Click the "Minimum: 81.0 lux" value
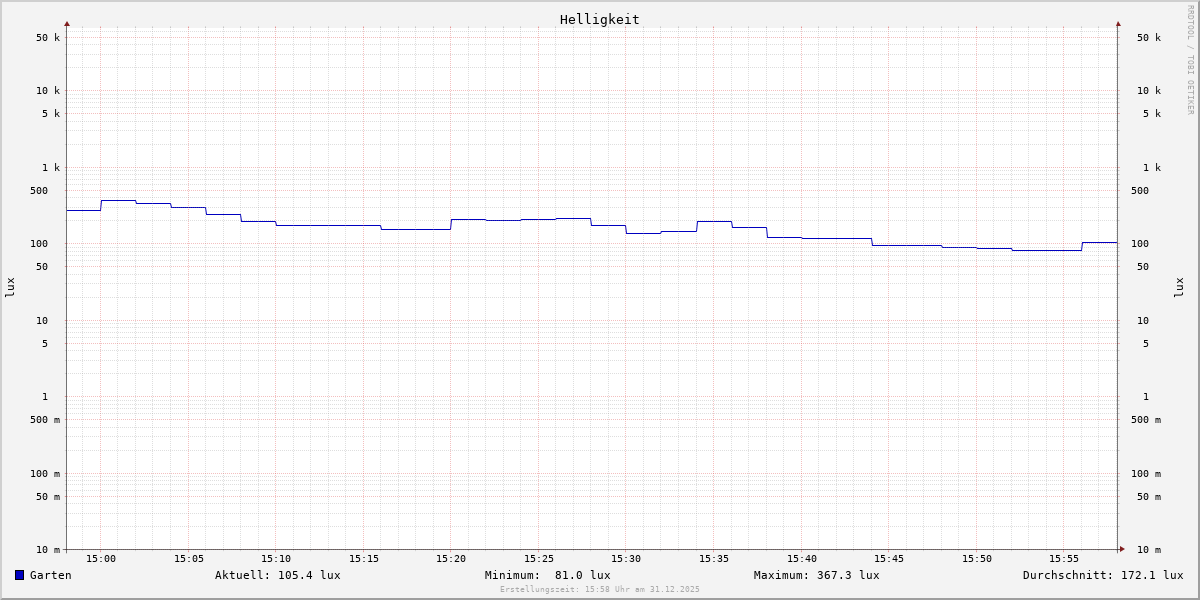The image size is (1200, 600). coord(548,575)
